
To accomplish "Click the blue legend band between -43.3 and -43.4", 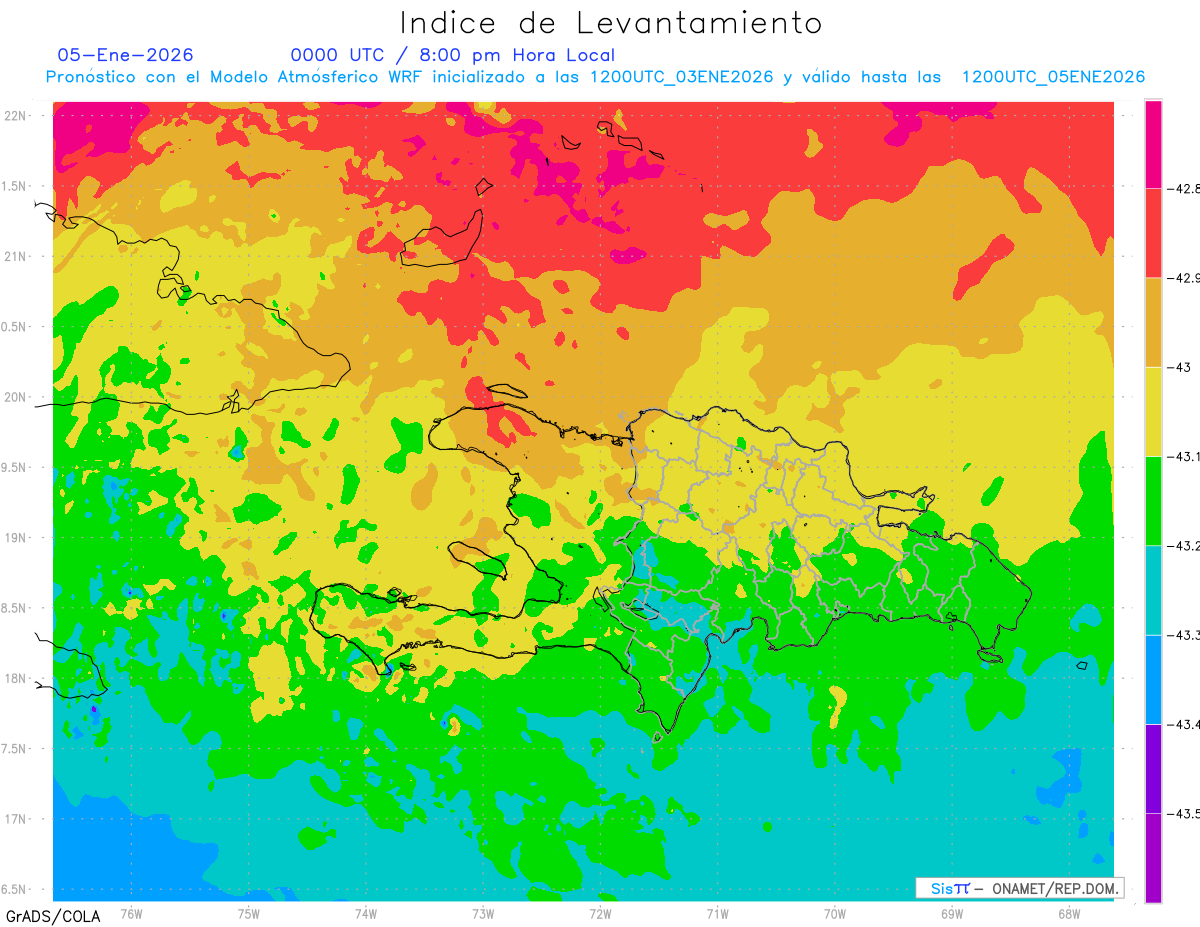I will coord(1153,680).
